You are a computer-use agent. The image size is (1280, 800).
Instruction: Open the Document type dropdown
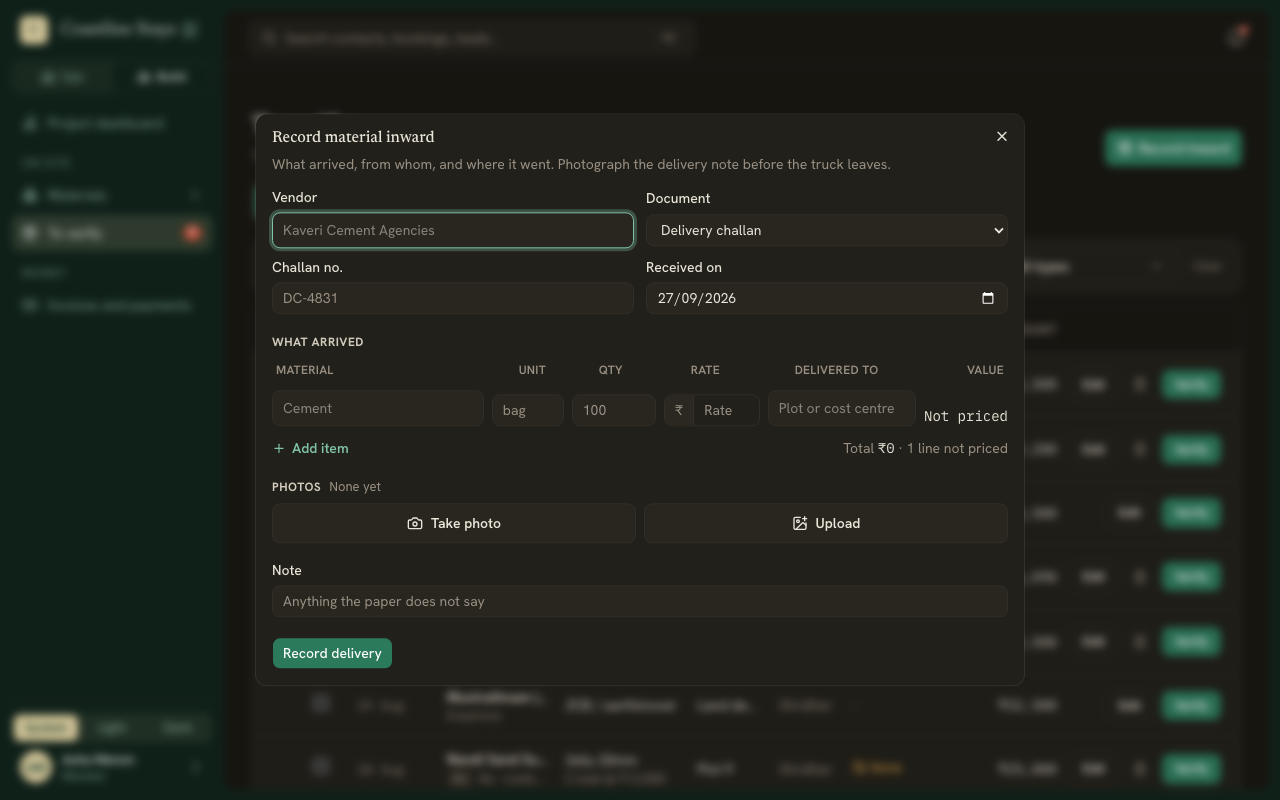click(x=826, y=230)
